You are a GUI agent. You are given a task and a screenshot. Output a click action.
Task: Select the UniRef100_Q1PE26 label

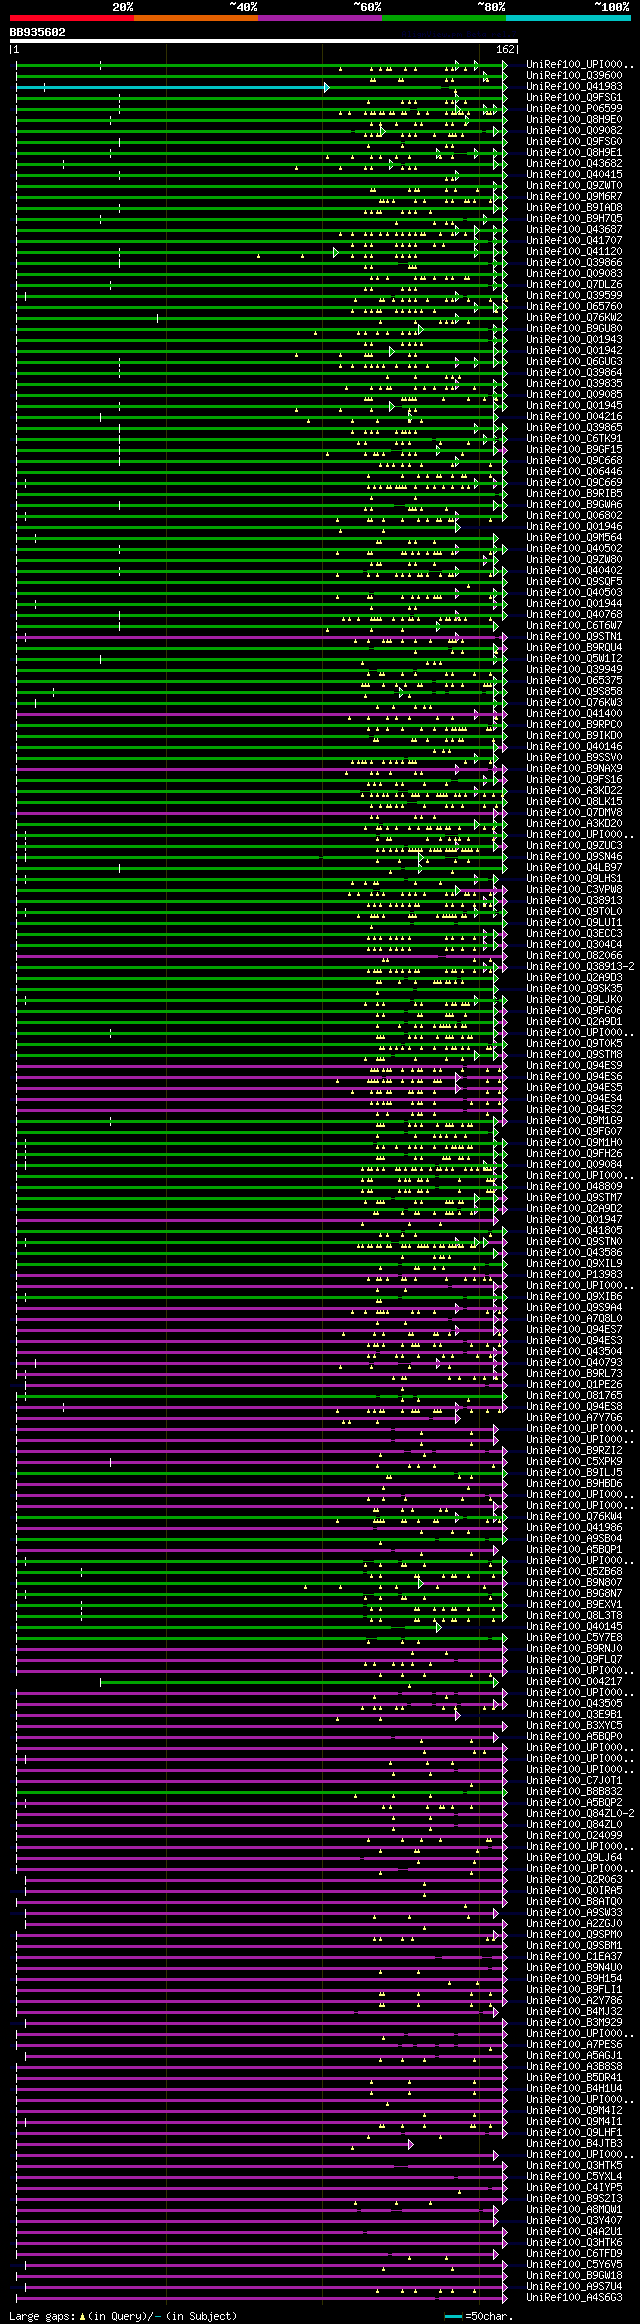coord(574,1385)
